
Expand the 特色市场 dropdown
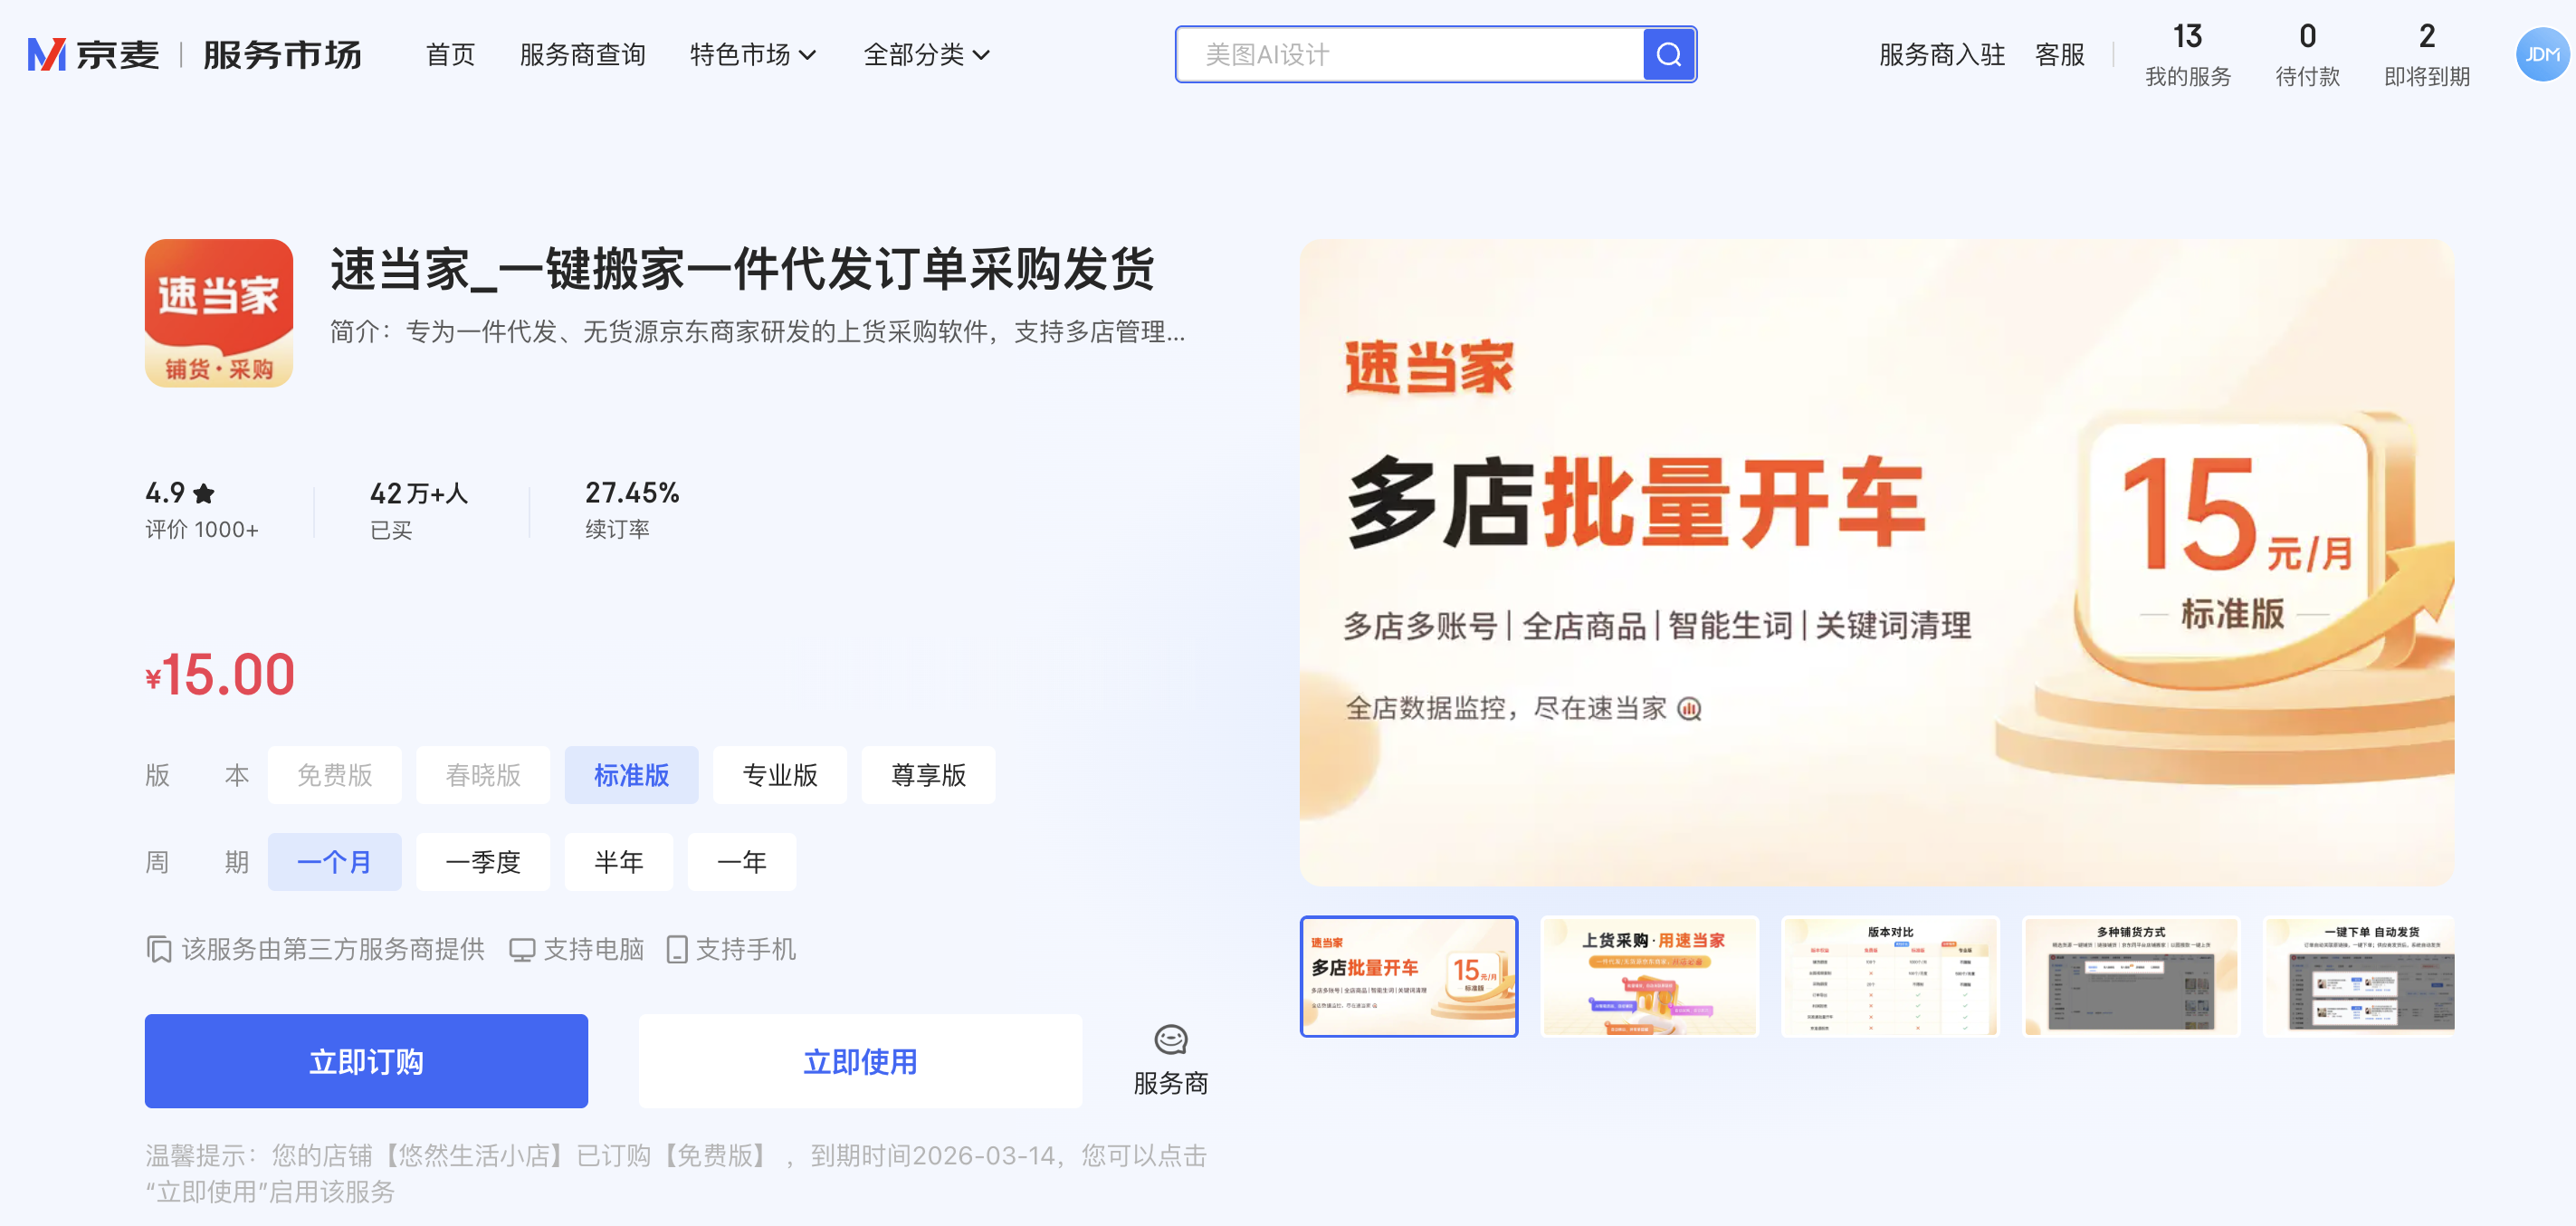753,54
